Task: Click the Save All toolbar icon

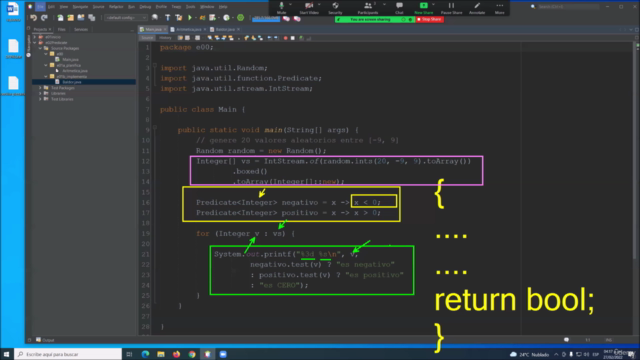Action: pyautogui.click(x=92, y=18)
